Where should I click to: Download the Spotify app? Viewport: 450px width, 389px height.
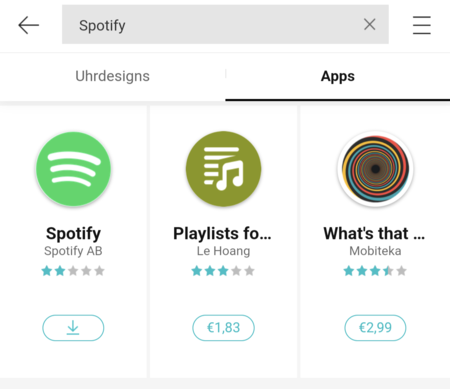73,328
